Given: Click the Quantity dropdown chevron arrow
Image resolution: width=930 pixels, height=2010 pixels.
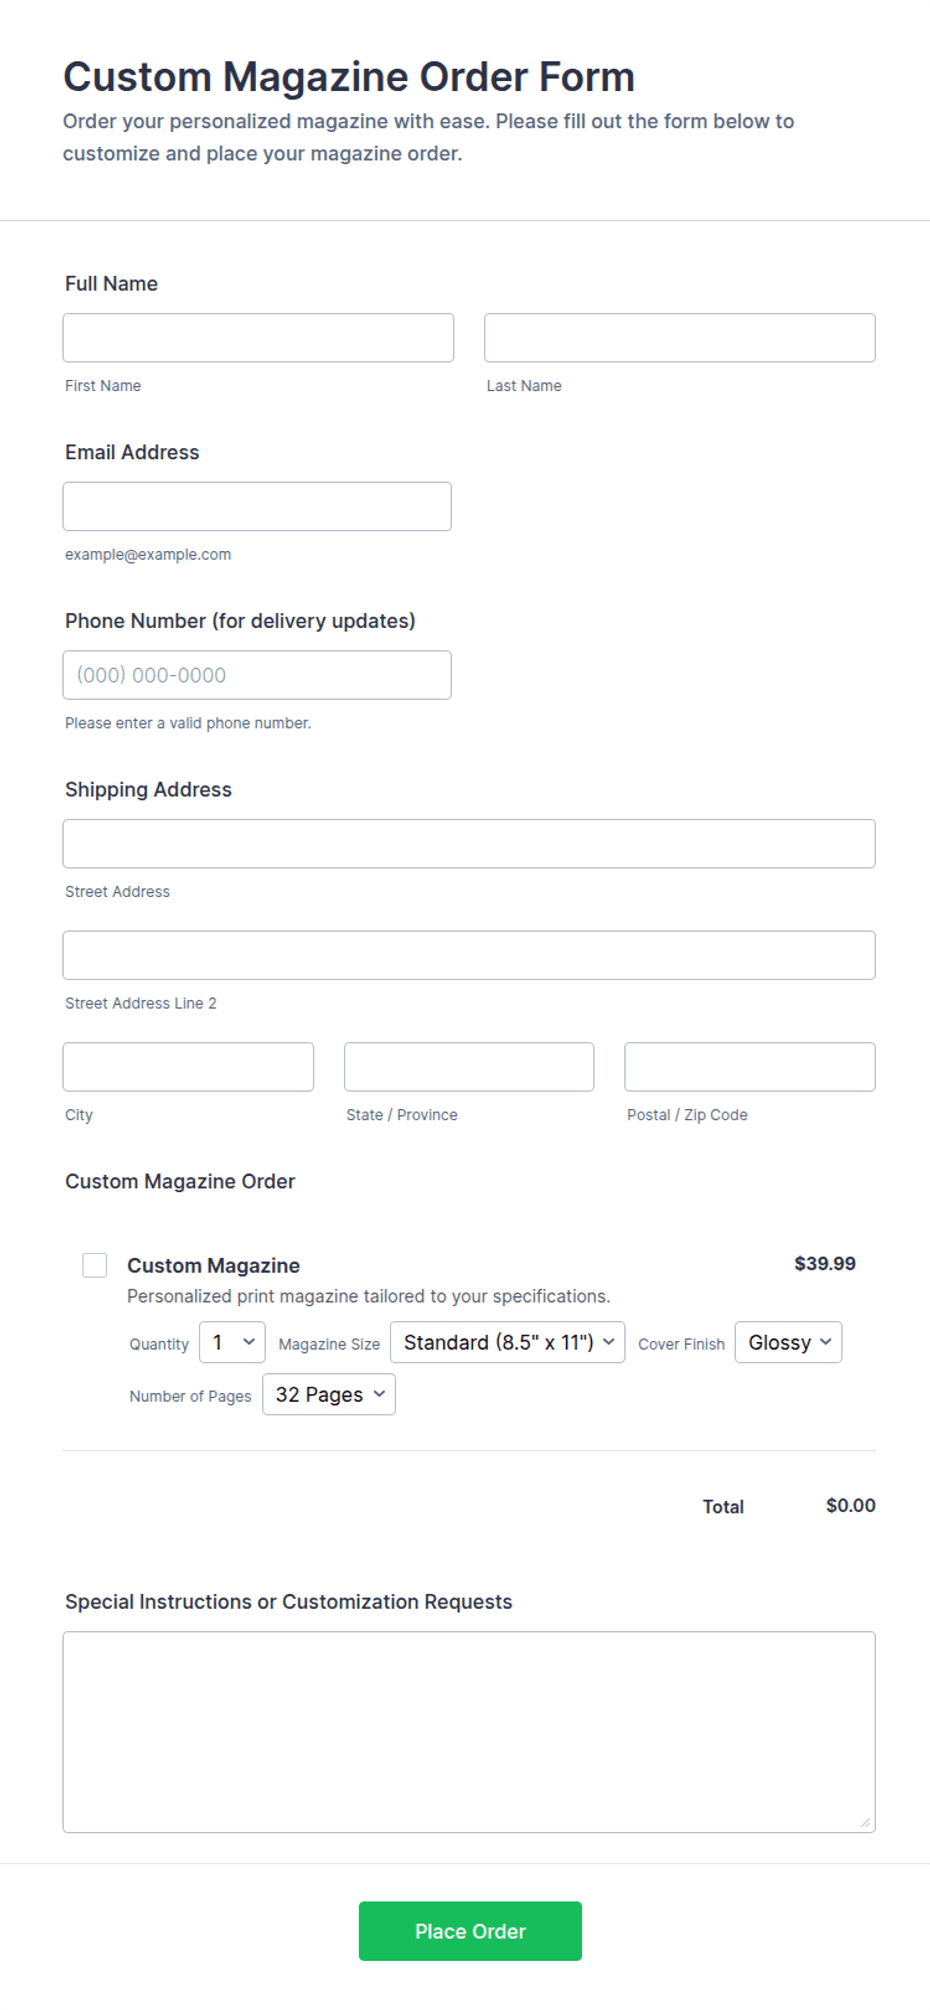Looking at the screenshot, I should (249, 1342).
